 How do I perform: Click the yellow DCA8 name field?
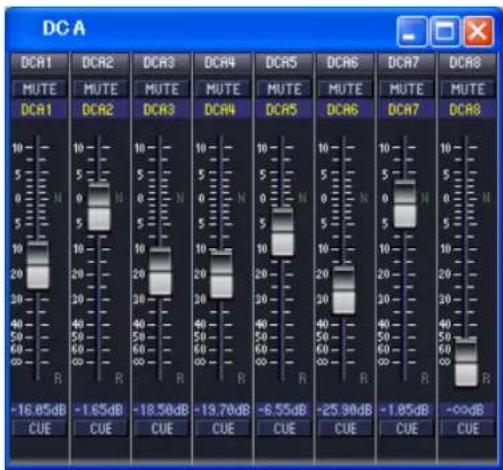point(467,110)
